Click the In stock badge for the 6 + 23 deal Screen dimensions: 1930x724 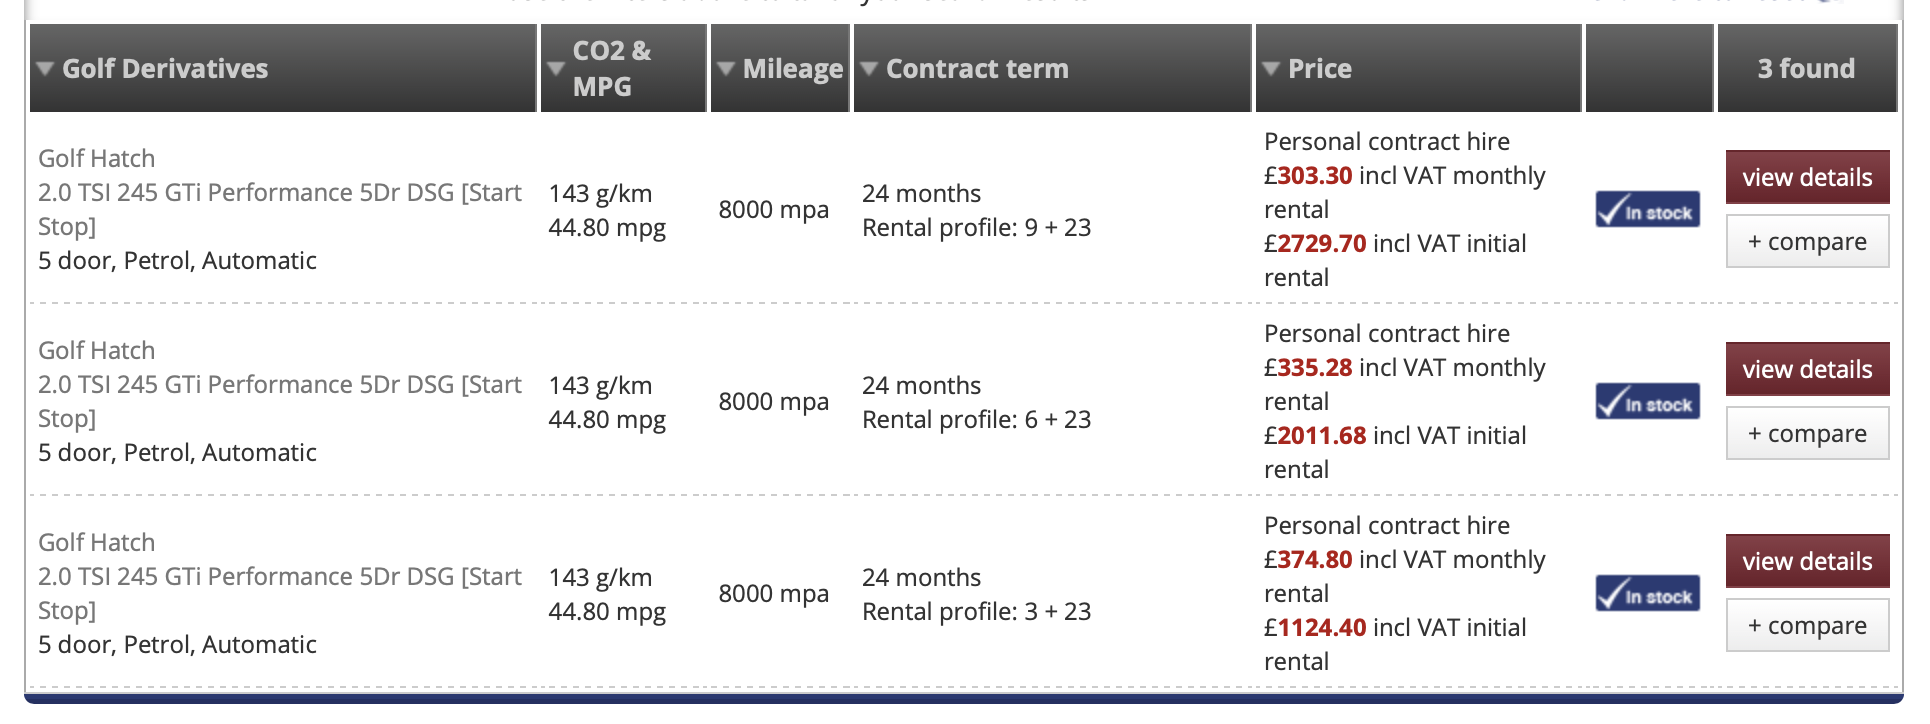(x=1647, y=401)
